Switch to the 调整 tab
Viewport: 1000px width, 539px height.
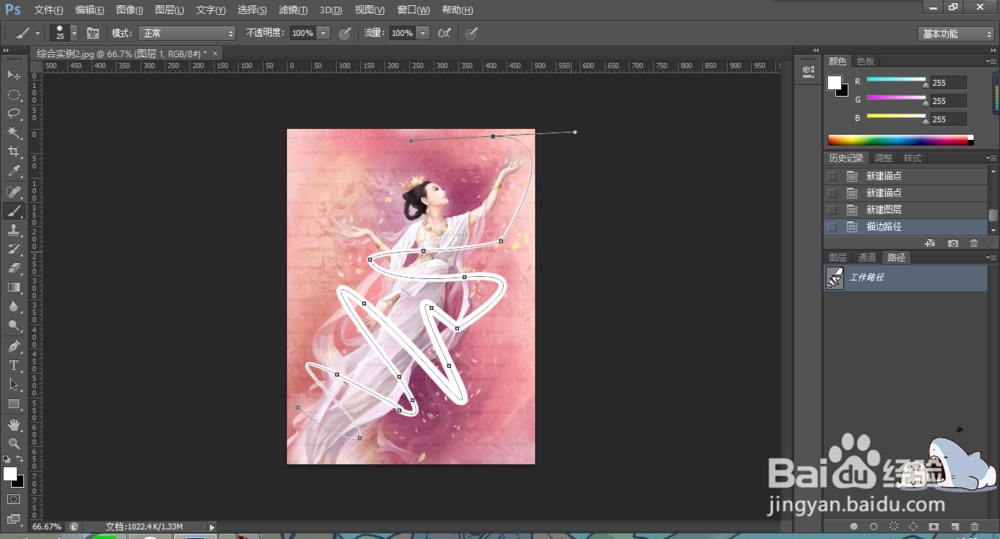tap(883, 158)
